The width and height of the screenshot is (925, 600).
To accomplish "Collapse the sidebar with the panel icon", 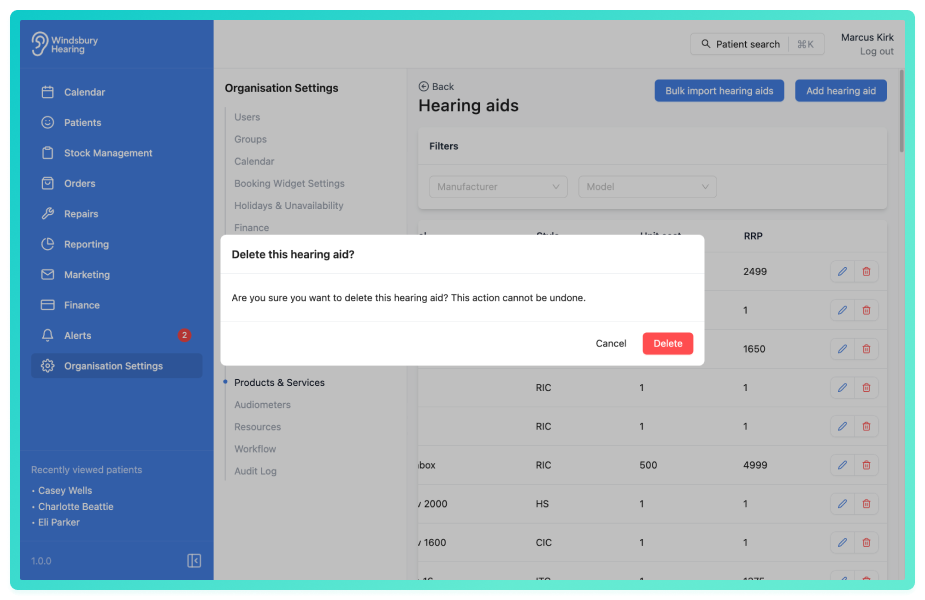I will coord(194,560).
